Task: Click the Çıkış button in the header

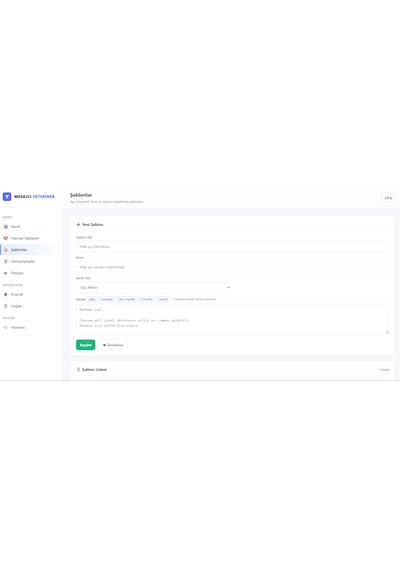Action: click(388, 198)
